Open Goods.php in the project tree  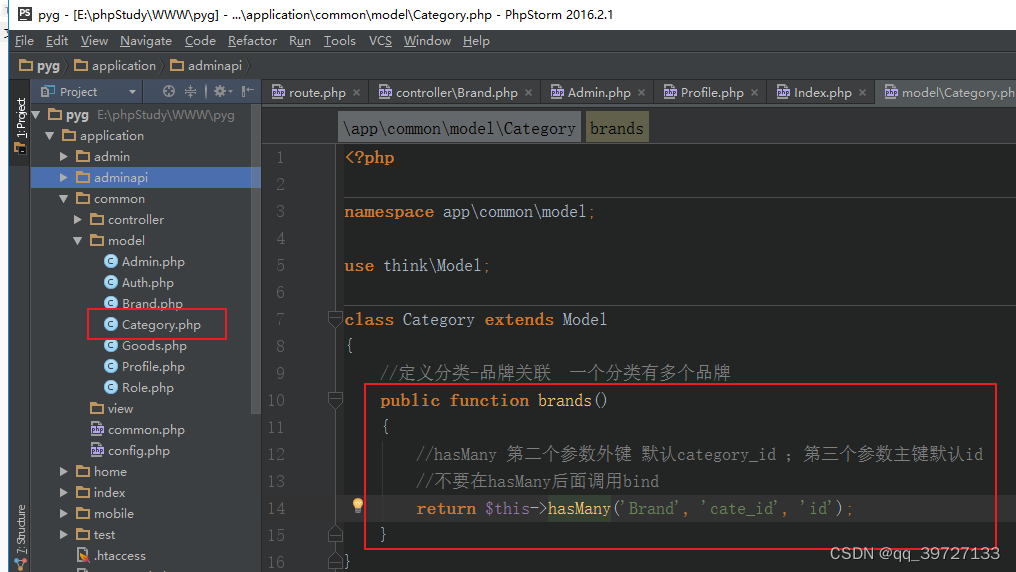[x=145, y=346]
